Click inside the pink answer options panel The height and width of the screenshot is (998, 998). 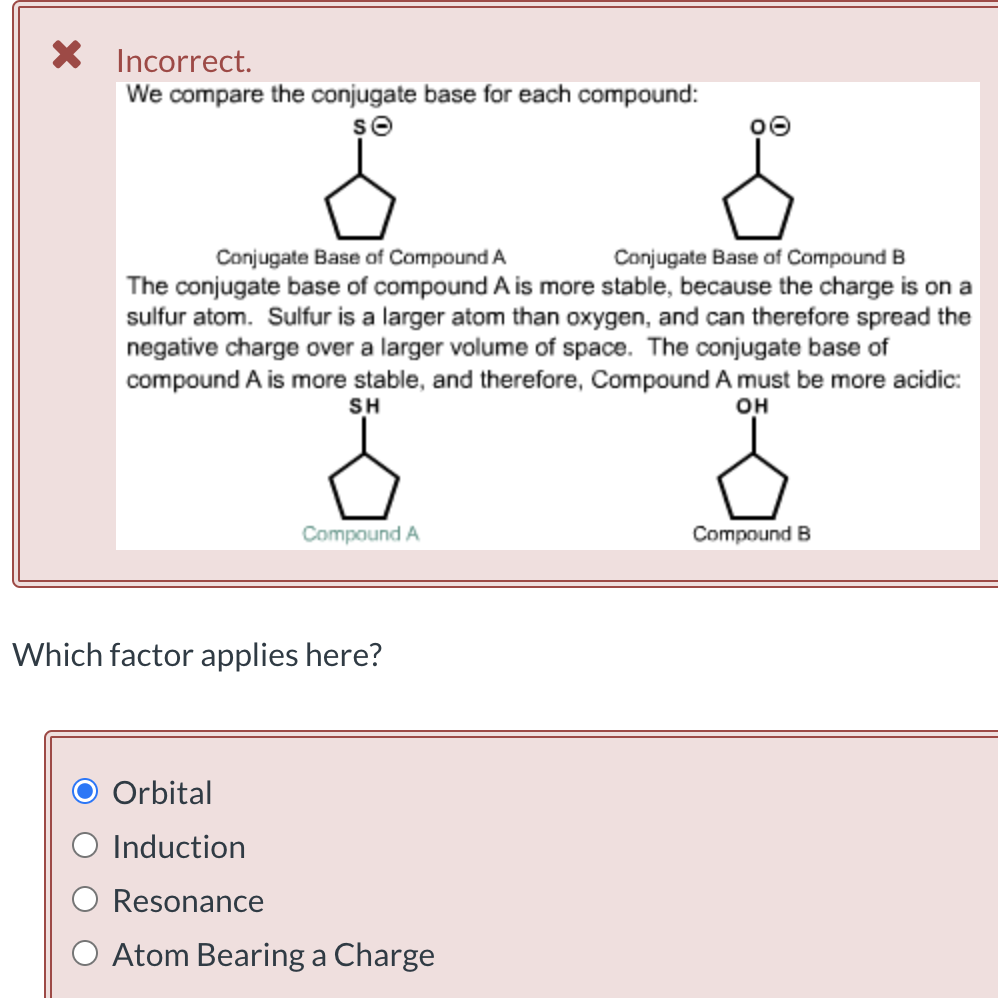coord(600,870)
